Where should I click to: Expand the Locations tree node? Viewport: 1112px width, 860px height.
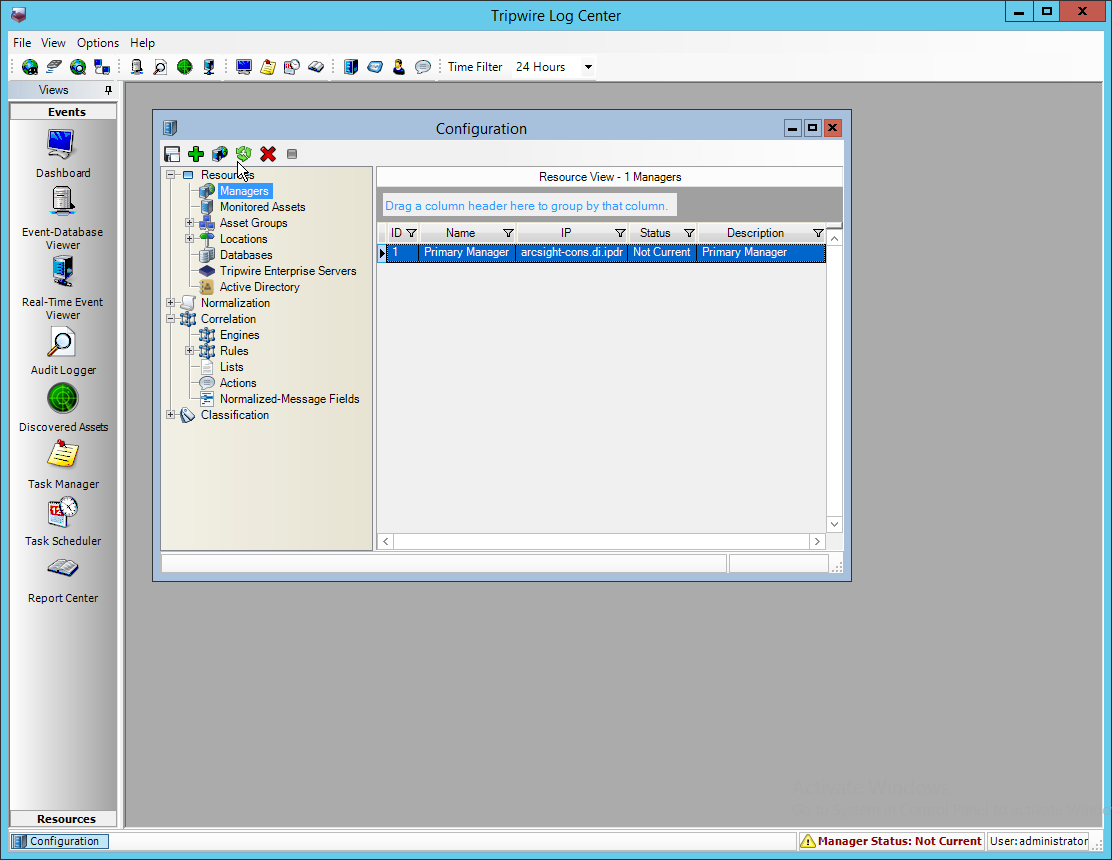point(189,239)
